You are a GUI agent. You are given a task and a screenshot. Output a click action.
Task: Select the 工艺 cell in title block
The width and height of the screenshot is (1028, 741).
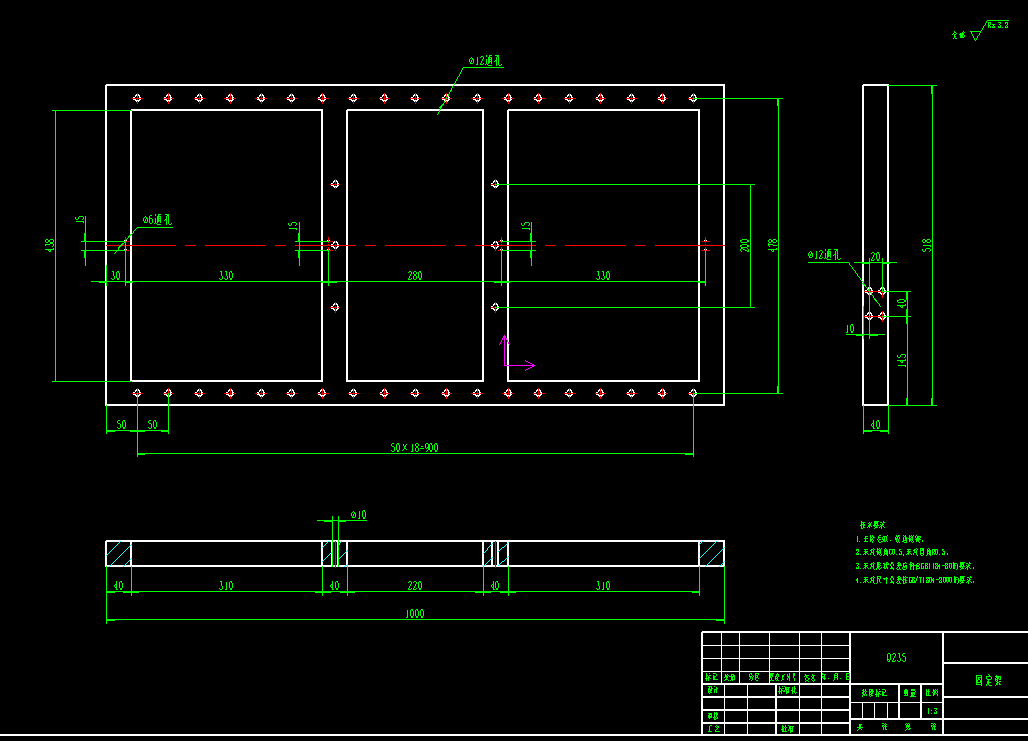pos(713,729)
